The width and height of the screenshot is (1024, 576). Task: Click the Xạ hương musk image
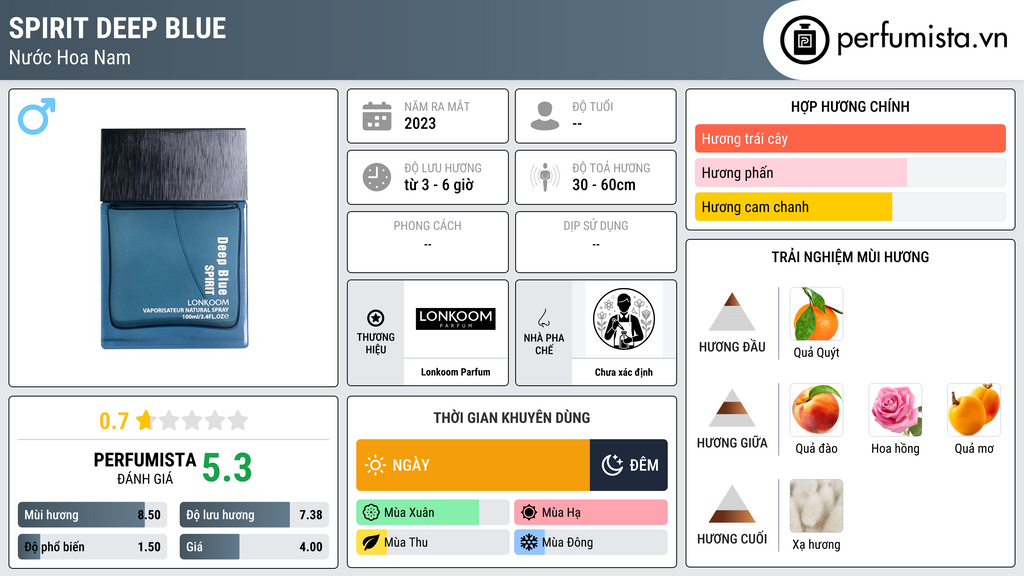click(x=816, y=506)
